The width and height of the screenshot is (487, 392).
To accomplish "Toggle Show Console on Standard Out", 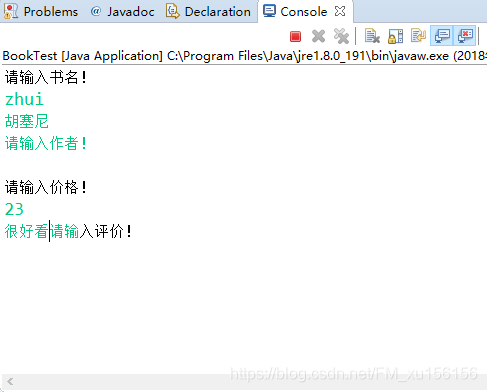I will [442, 36].
